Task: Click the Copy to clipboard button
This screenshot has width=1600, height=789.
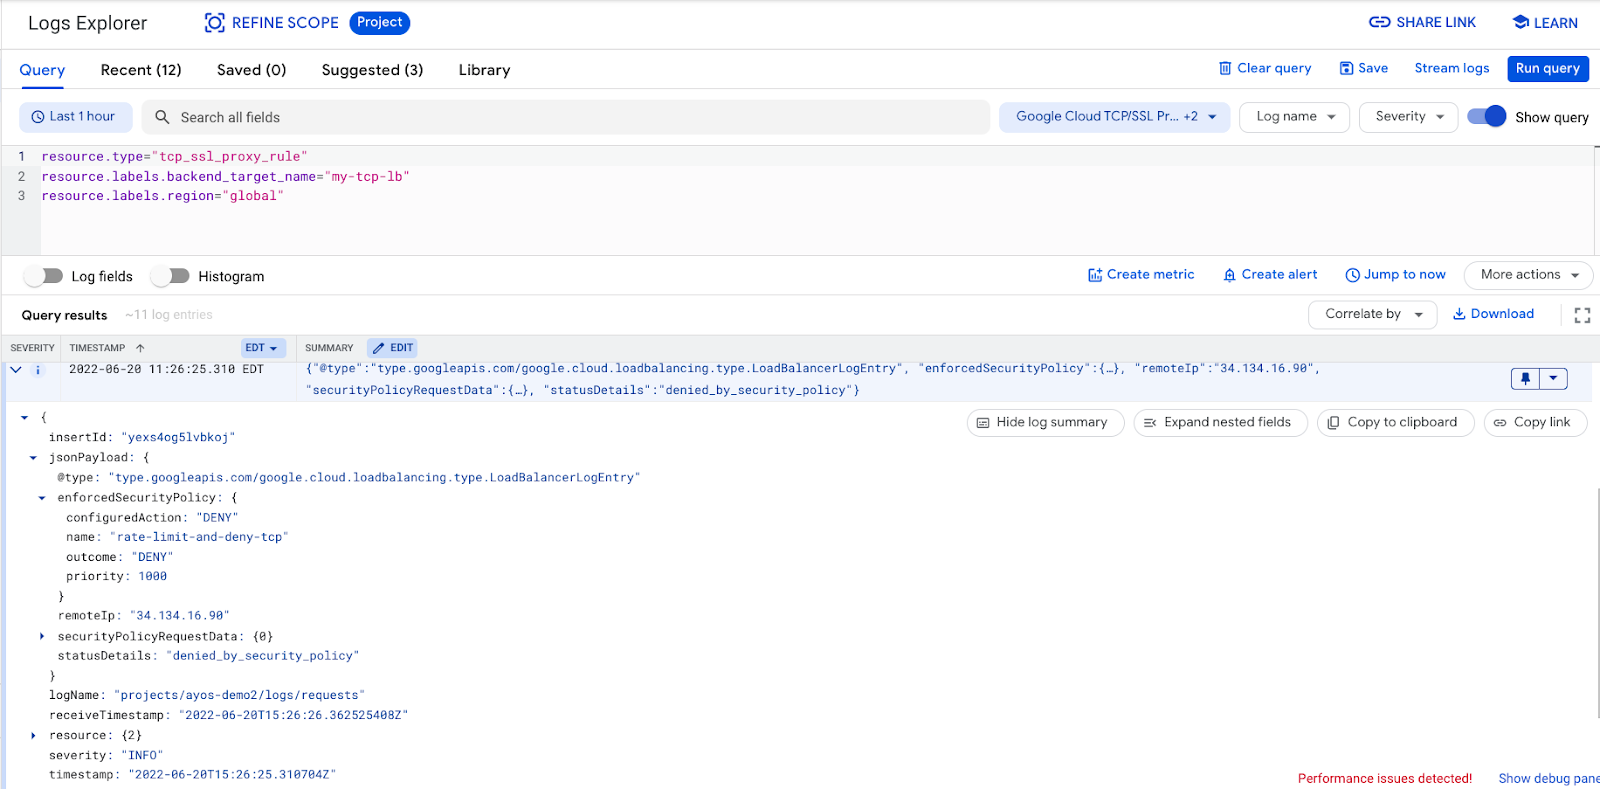Action: click(1395, 423)
